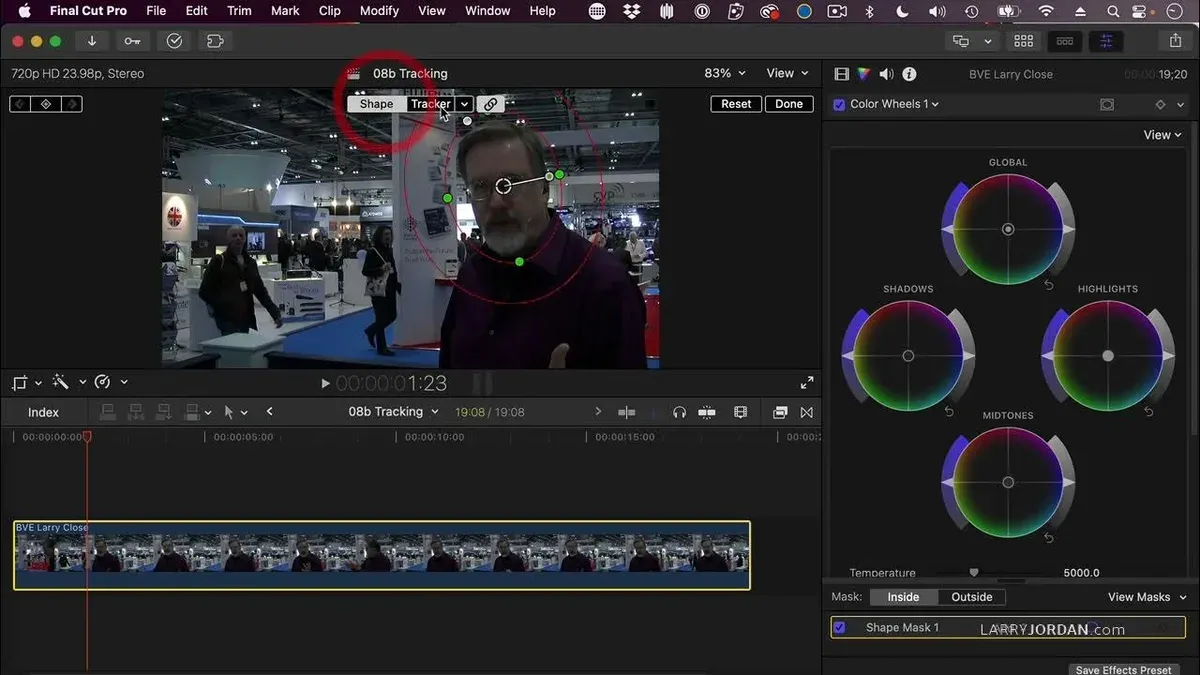Toggle the Browser grid icon
This screenshot has height=675, width=1200.
click(1024, 41)
